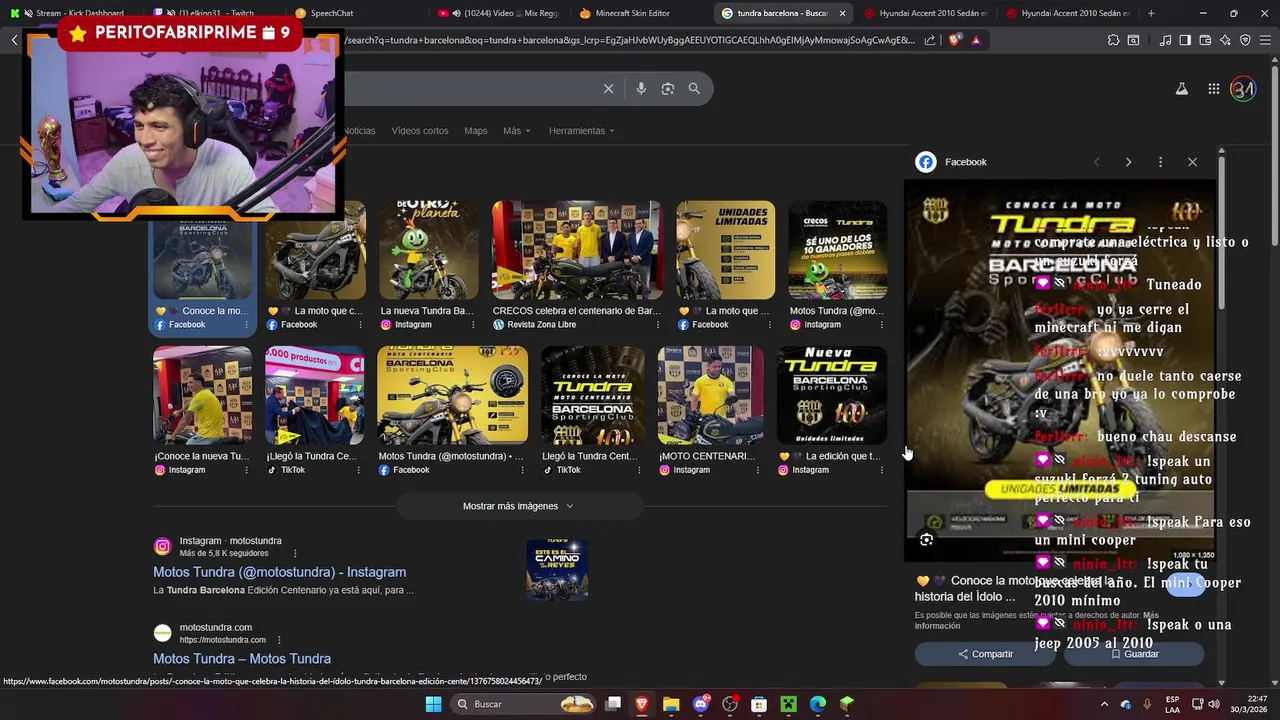Open preview panel three-dot options
Viewport: 1280px width, 720px height.
[1160, 162]
